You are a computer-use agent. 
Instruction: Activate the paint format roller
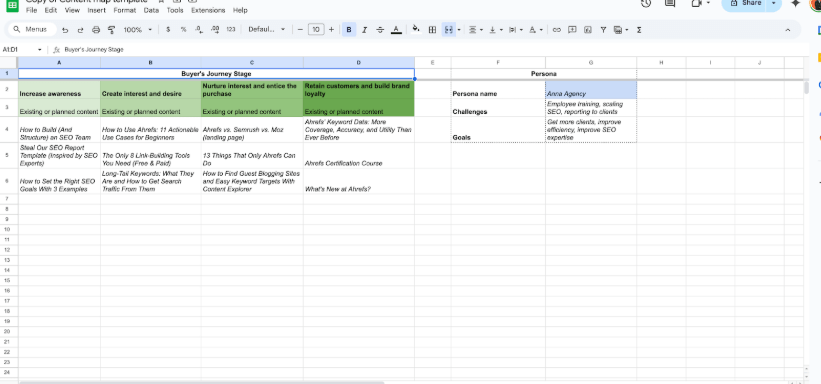pos(111,30)
